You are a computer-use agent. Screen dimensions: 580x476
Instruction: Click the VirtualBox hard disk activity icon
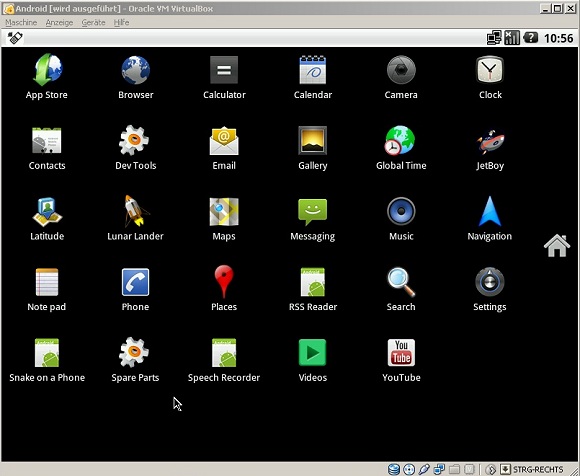[394, 469]
